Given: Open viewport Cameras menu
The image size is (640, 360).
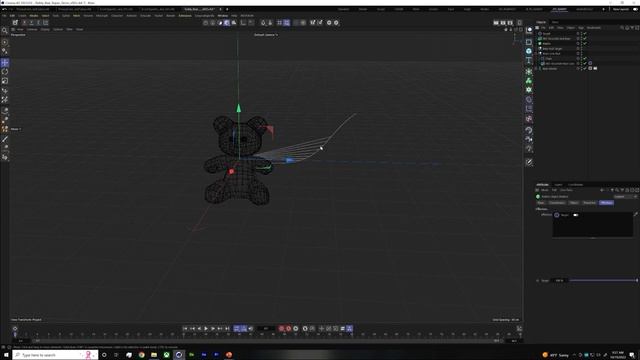Looking at the screenshot, I should pyautogui.click(x=32, y=29).
